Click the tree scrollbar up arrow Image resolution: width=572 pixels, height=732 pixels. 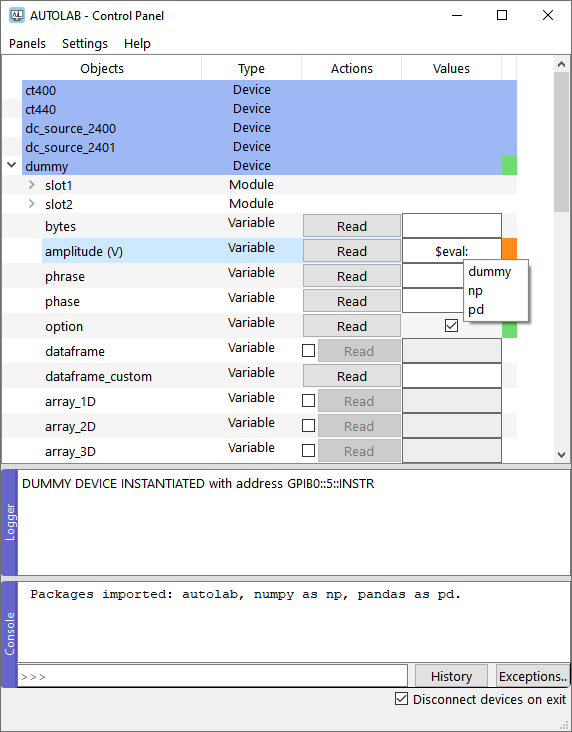[562, 64]
